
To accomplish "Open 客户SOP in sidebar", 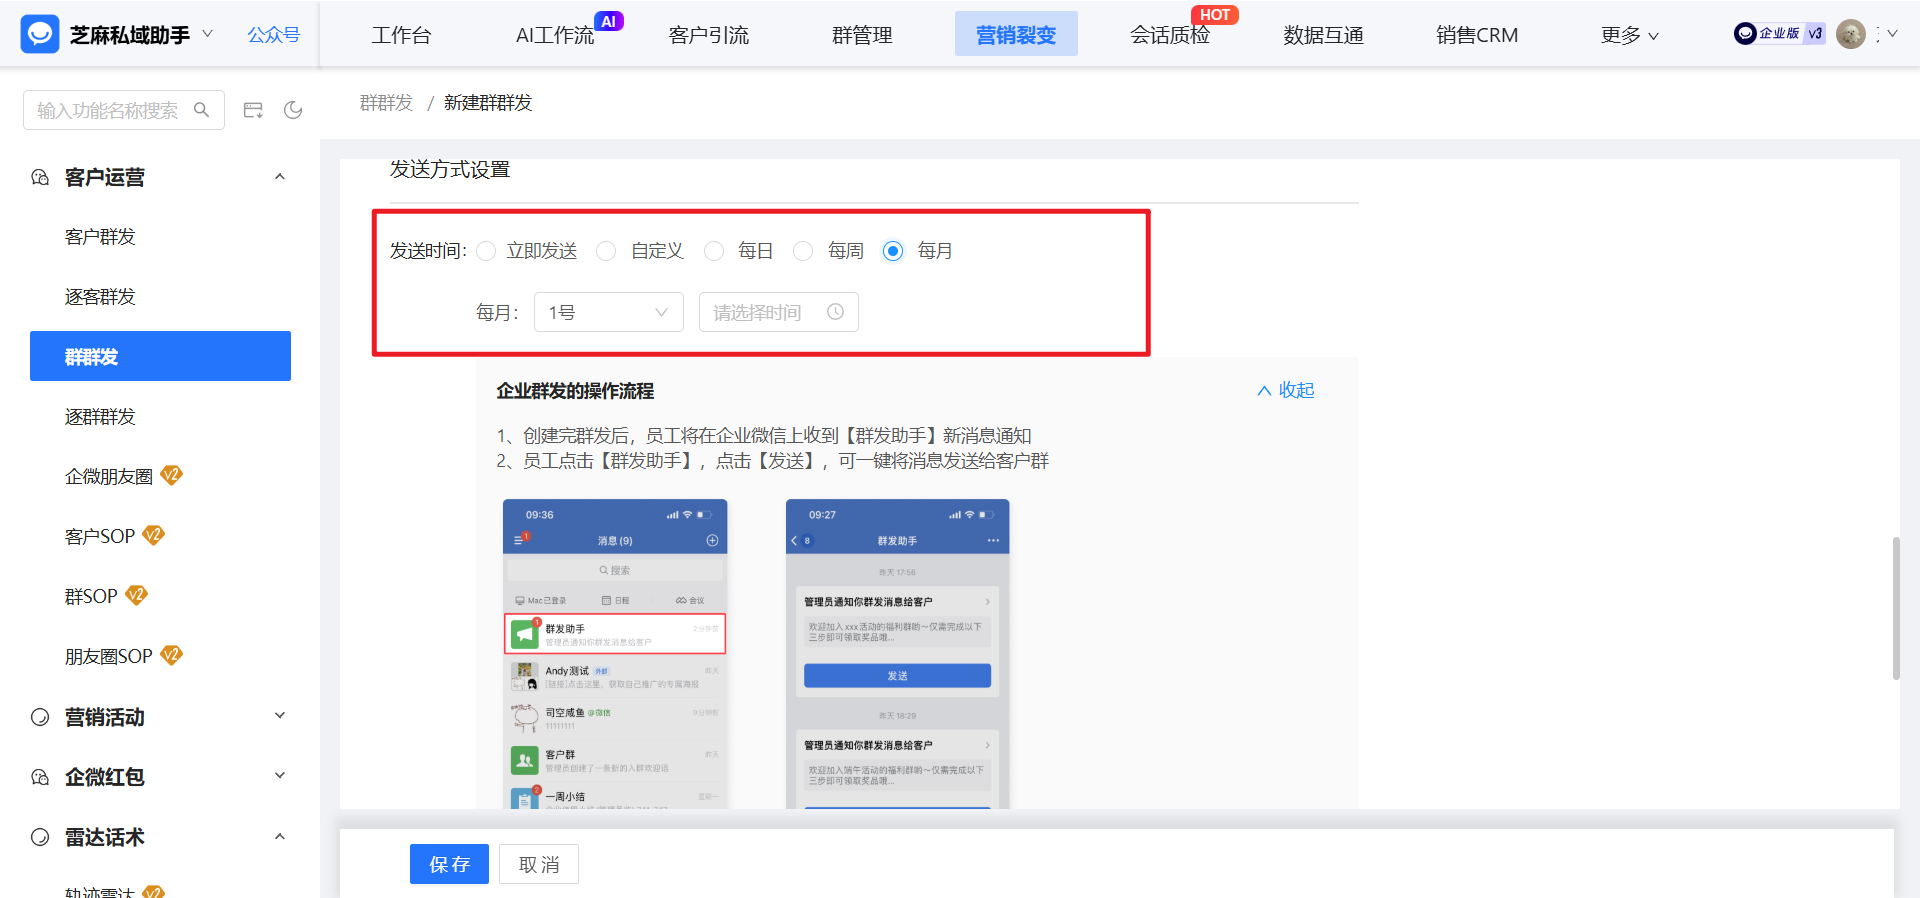I will point(100,537).
